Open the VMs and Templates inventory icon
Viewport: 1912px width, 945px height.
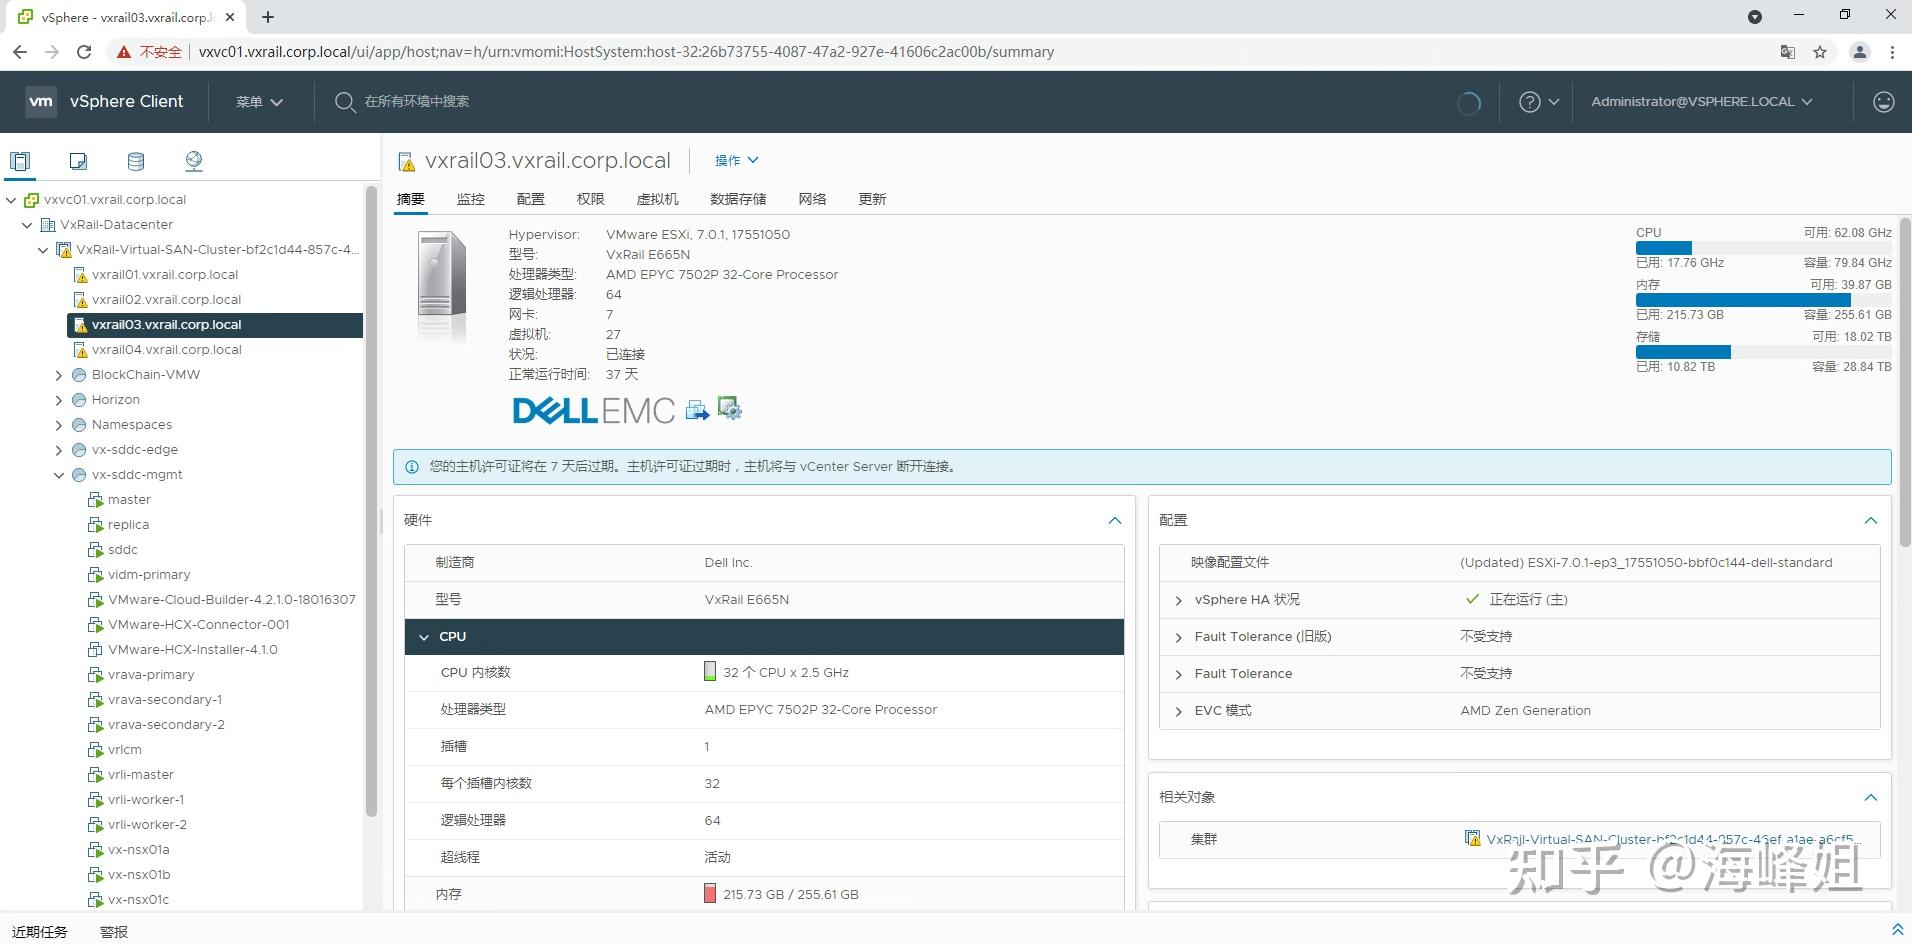click(x=78, y=160)
